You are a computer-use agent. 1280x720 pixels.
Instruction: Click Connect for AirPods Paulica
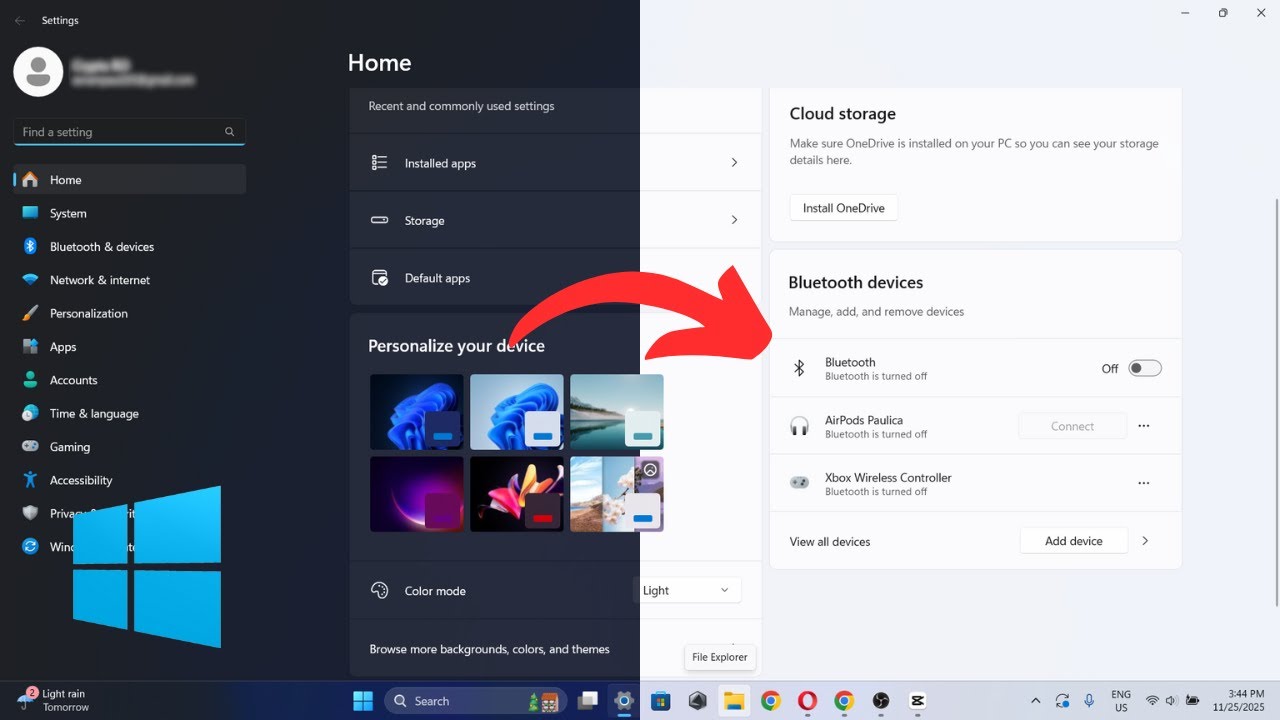coord(1073,426)
